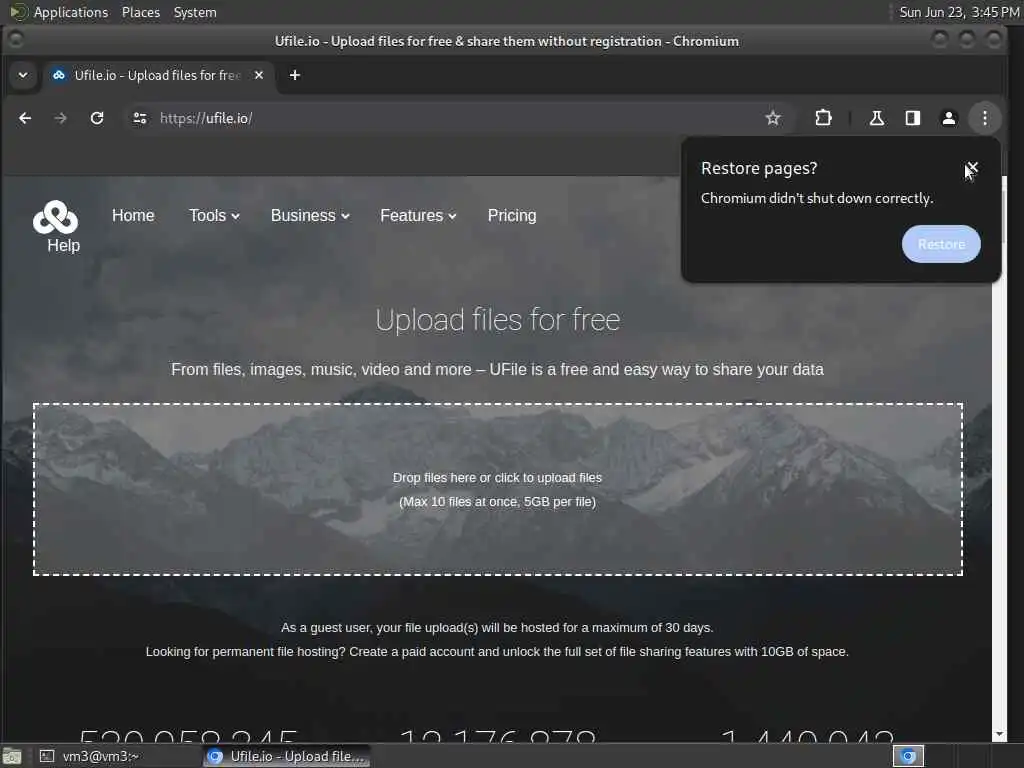This screenshot has height=768, width=1024.
Task: Bookmark this page with the star icon
Action: pos(773,118)
